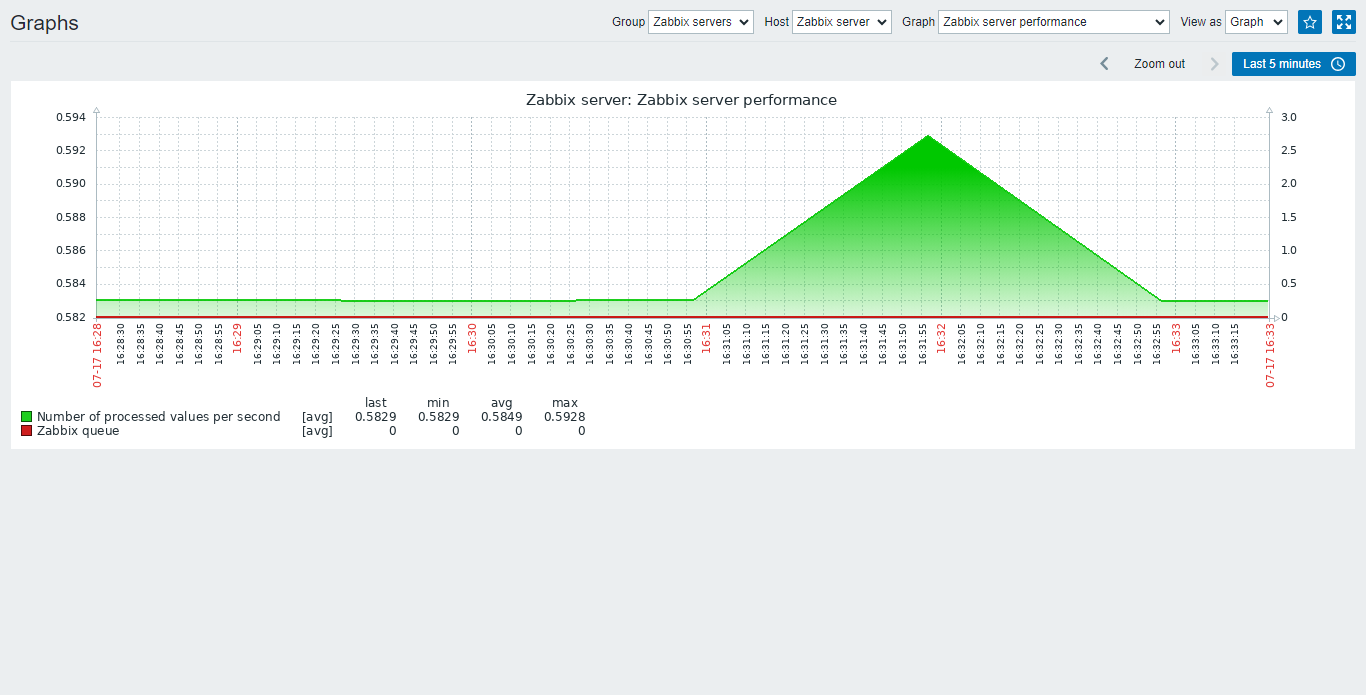The width and height of the screenshot is (1366, 695).
Task: Click the graph peak near 16:31:55
Action: click(x=928, y=136)
